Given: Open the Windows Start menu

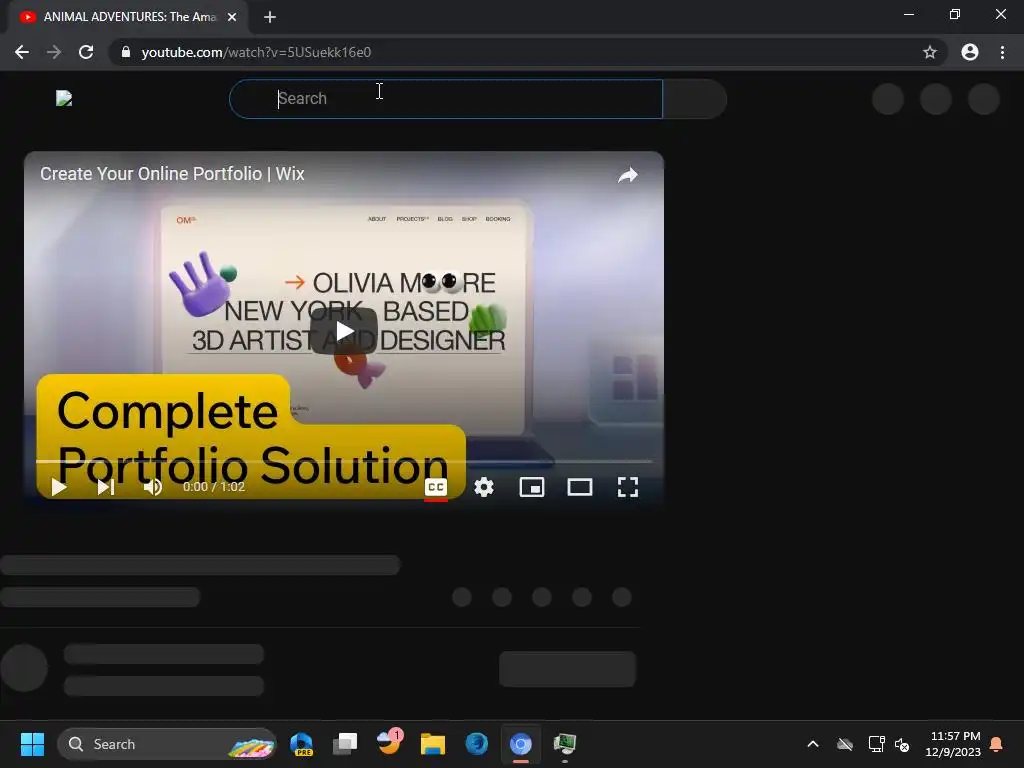Looking at the screenshot, I should coord(32,744).
